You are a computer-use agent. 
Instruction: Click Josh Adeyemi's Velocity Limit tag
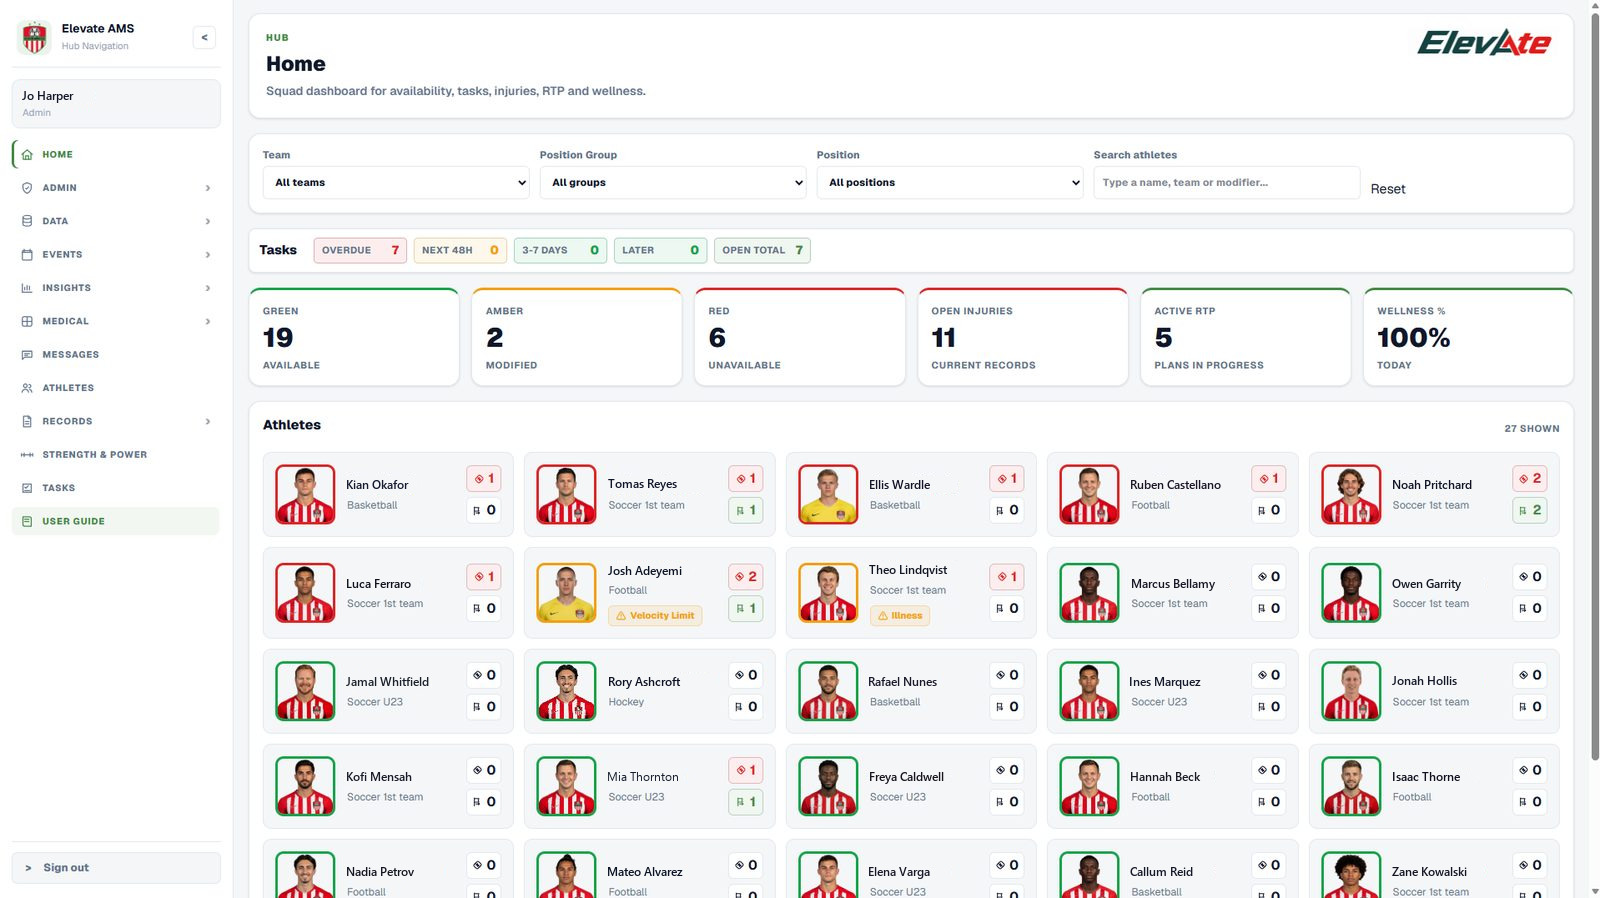click(x=655, y=616)
